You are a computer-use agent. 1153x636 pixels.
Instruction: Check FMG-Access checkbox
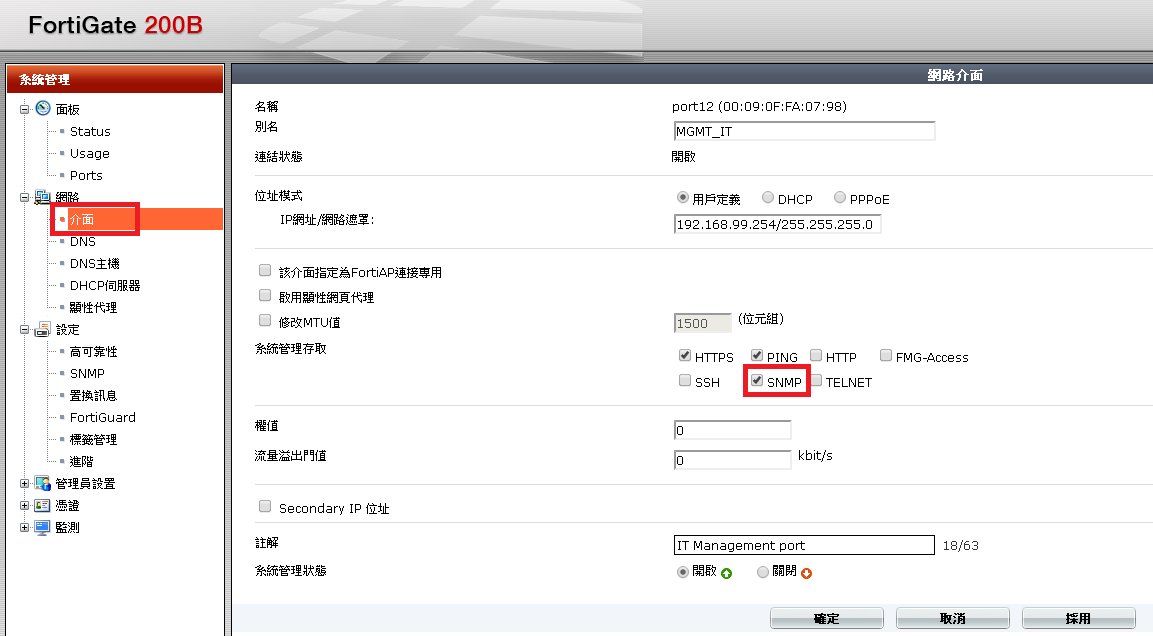point(885,355)
